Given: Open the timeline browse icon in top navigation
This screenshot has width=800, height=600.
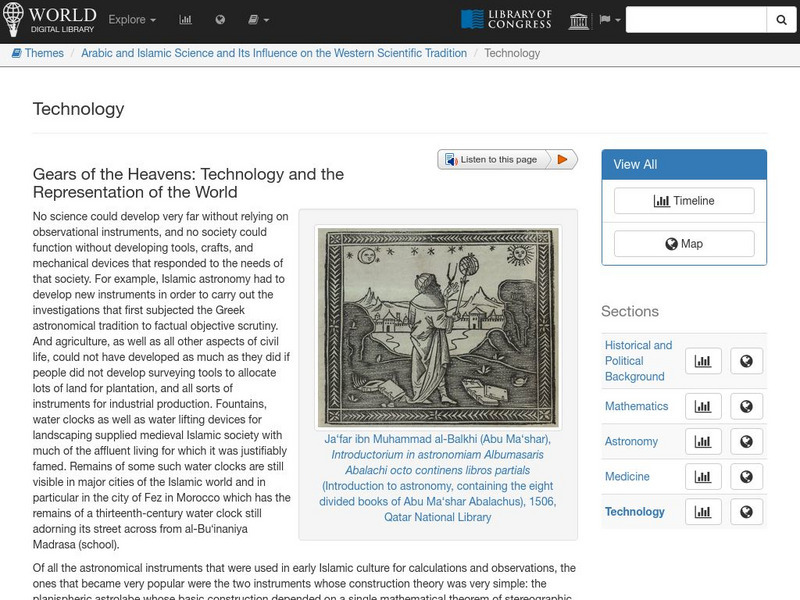Looking at the screenshot, I should (184, 18).
